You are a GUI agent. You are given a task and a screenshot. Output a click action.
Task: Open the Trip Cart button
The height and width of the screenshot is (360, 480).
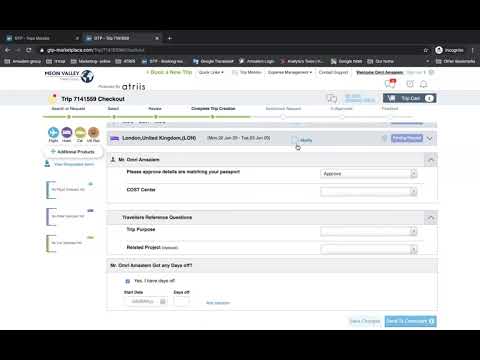[410, 98]
